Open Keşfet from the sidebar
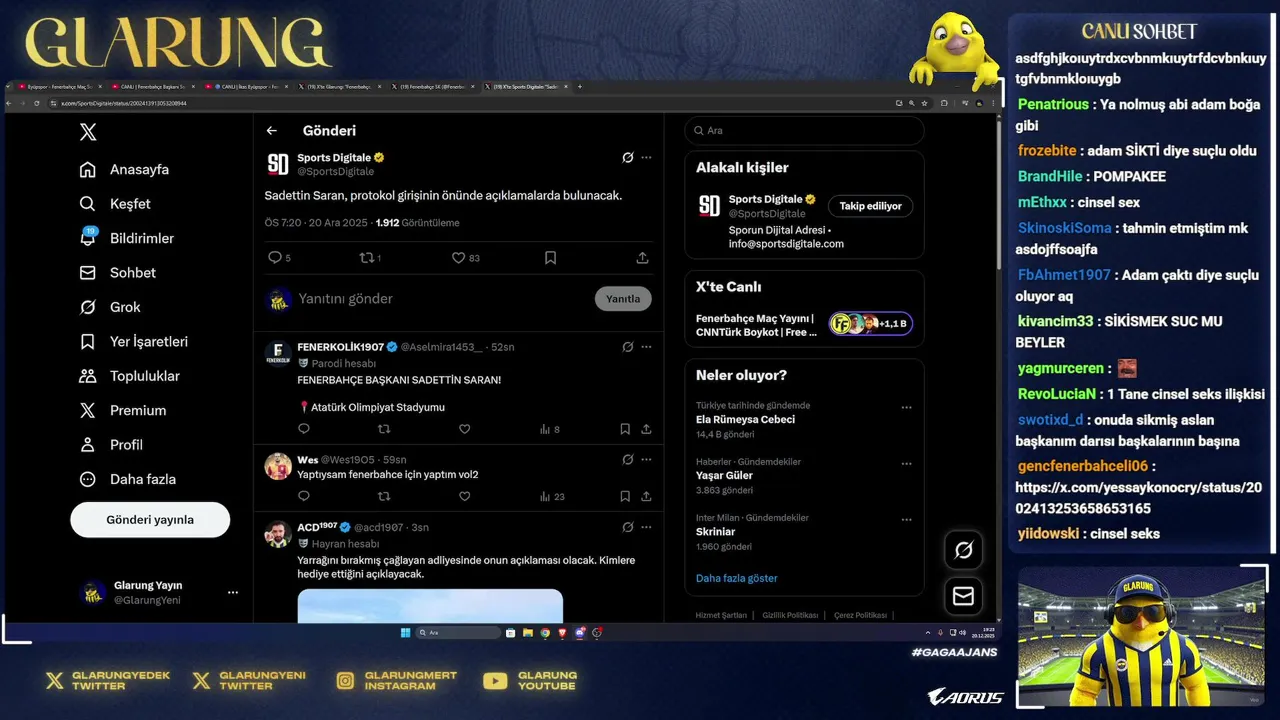The image size is (1280, 720). (115, 204)
